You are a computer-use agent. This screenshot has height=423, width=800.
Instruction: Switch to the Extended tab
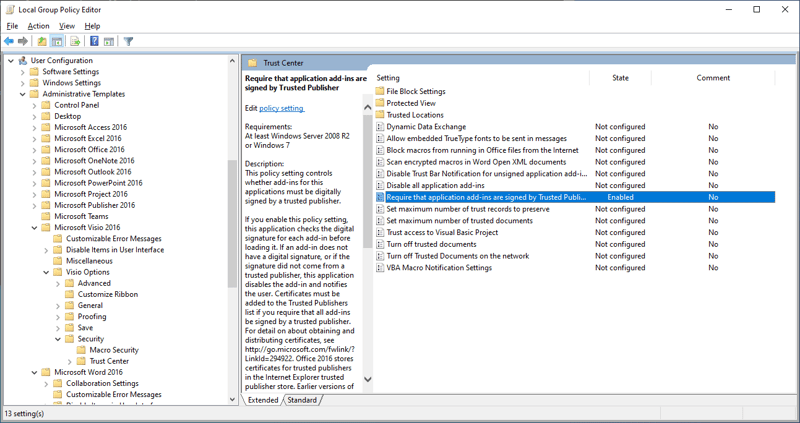[x=263, y=400]
